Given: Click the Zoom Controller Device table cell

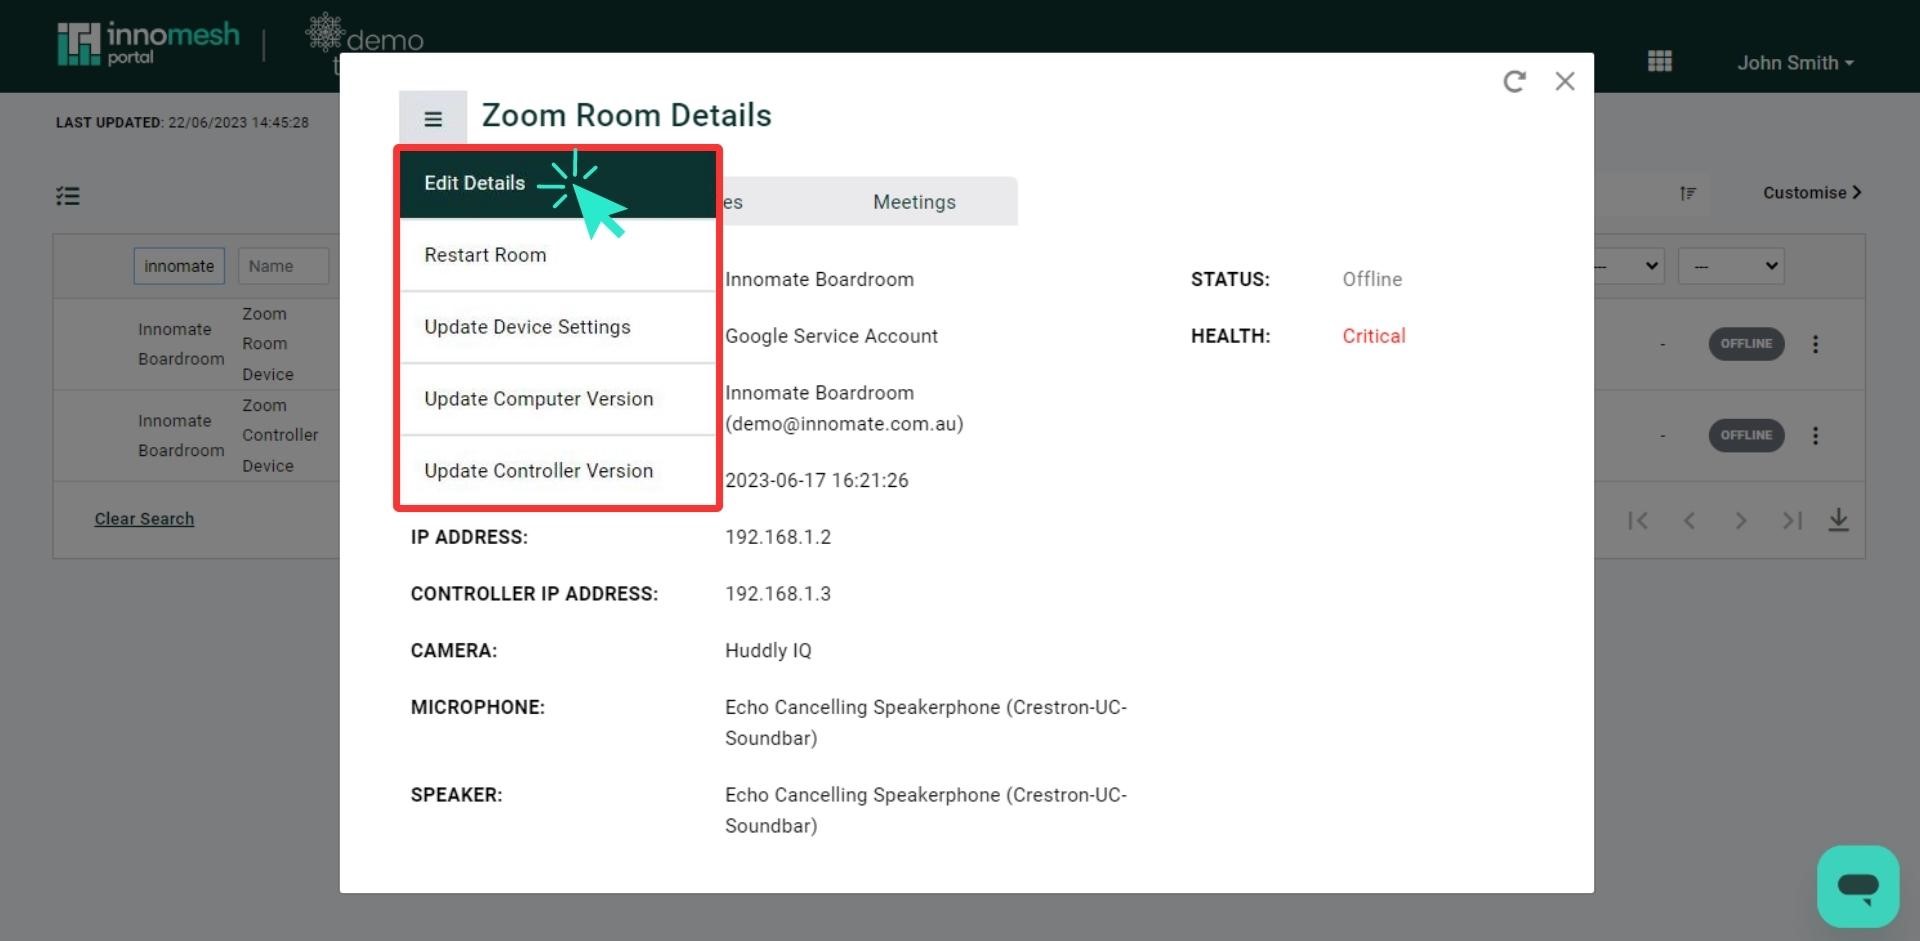Looking at the screenshot, I should click(280, 436).
